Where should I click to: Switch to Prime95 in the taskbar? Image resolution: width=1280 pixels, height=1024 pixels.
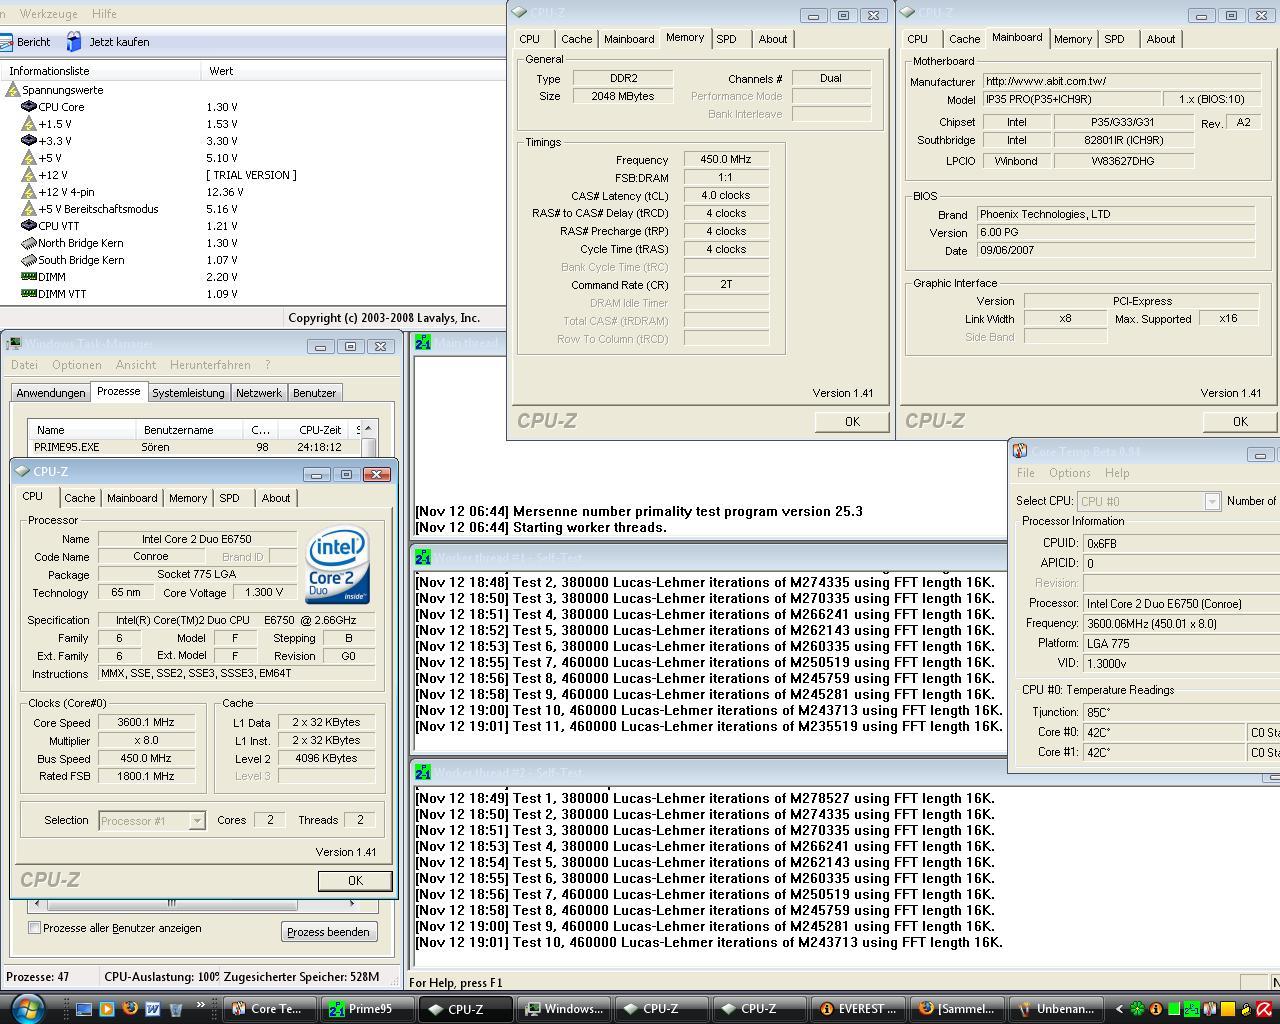[x=368, y=1009]
